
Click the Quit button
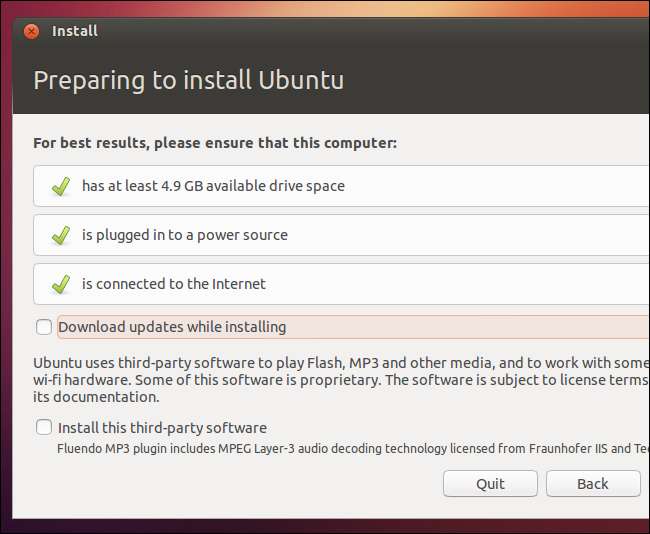490,483
